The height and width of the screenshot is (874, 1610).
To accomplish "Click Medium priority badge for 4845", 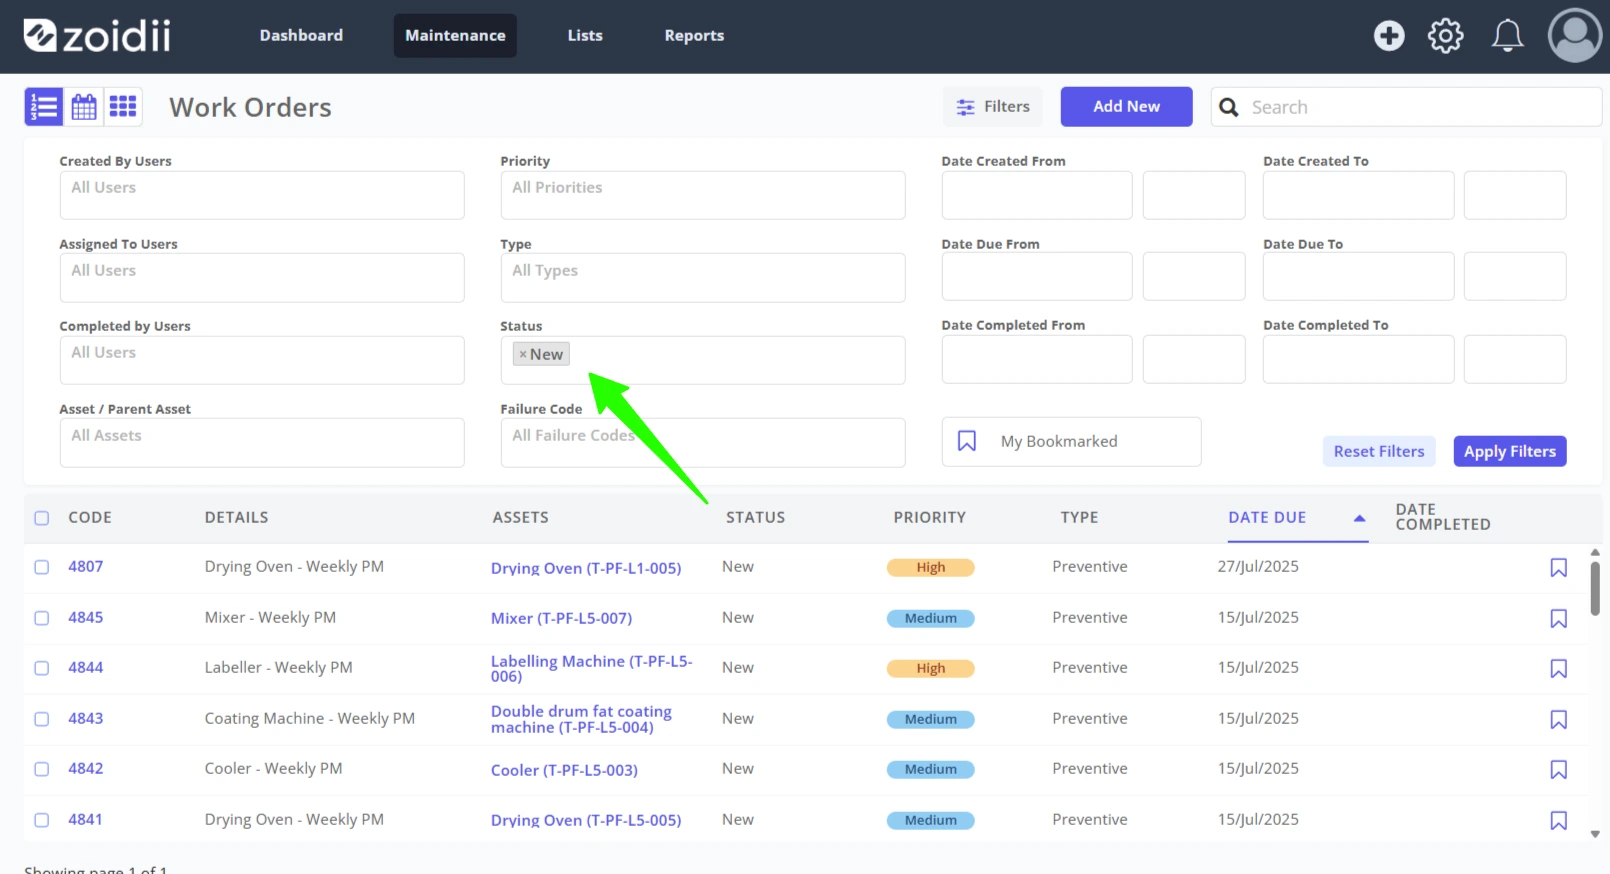I will pos(930,619).
